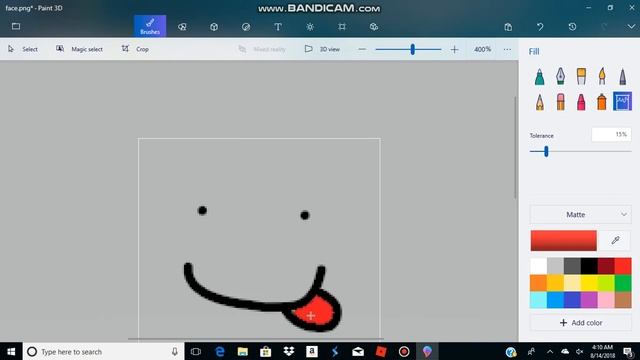Select the Pixel pen
The width and height of the screenshot is (640, 360).
click(x=622, y=76)
